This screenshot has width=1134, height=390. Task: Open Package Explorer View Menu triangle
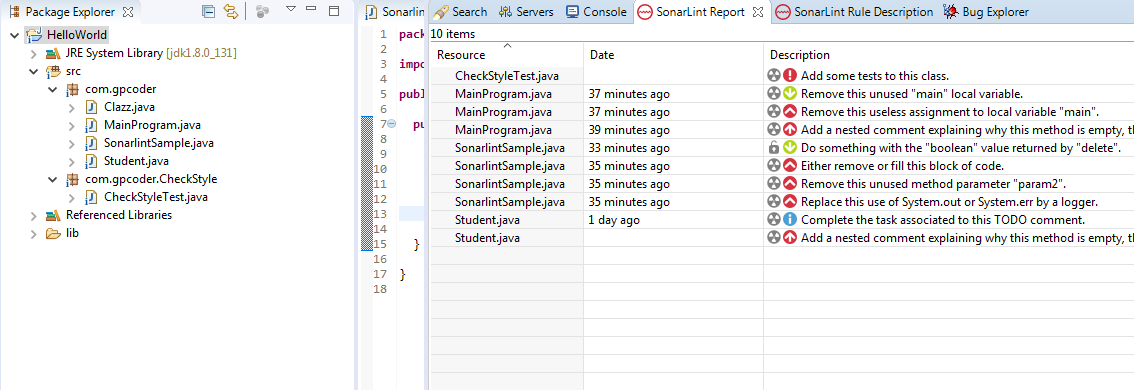(291, 10)
